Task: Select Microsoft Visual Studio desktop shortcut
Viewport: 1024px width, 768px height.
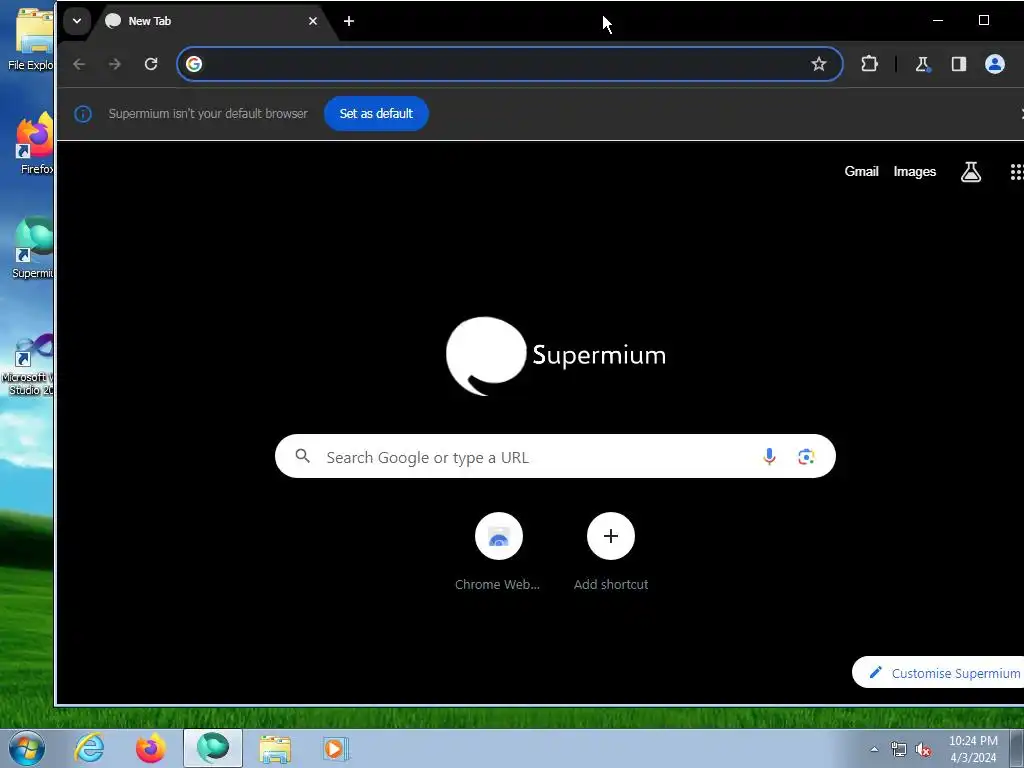Action: click(x=29, y=364)
